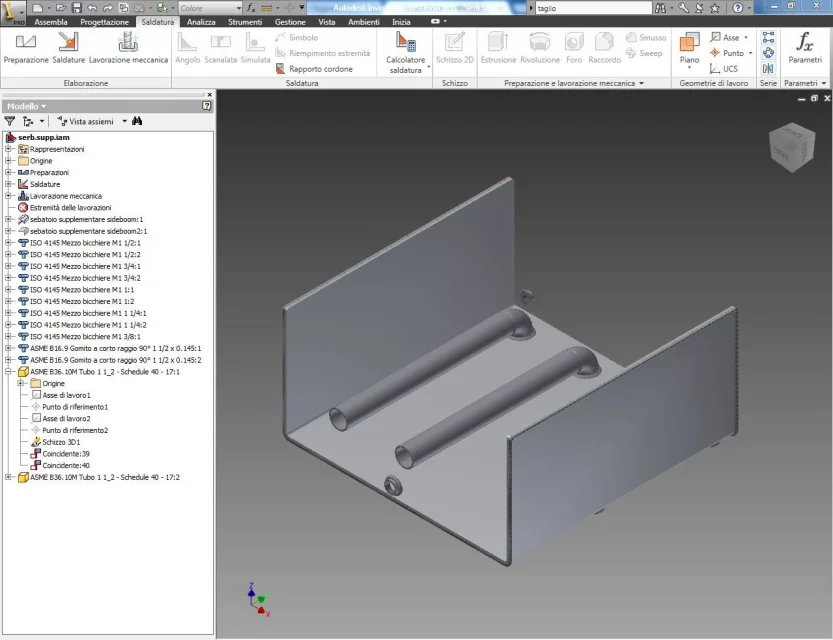Click the Rapporto cordone icon

[280, 69]
